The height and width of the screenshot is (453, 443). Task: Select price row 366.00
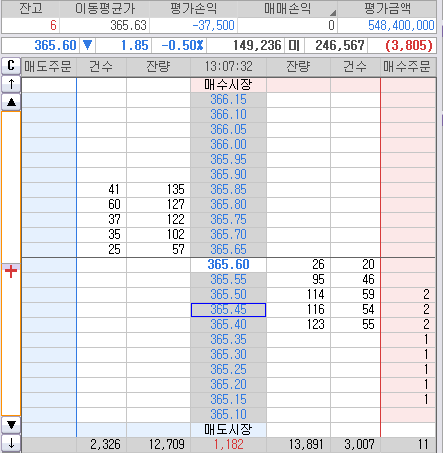pyautogui.click(x=228, y=145)
